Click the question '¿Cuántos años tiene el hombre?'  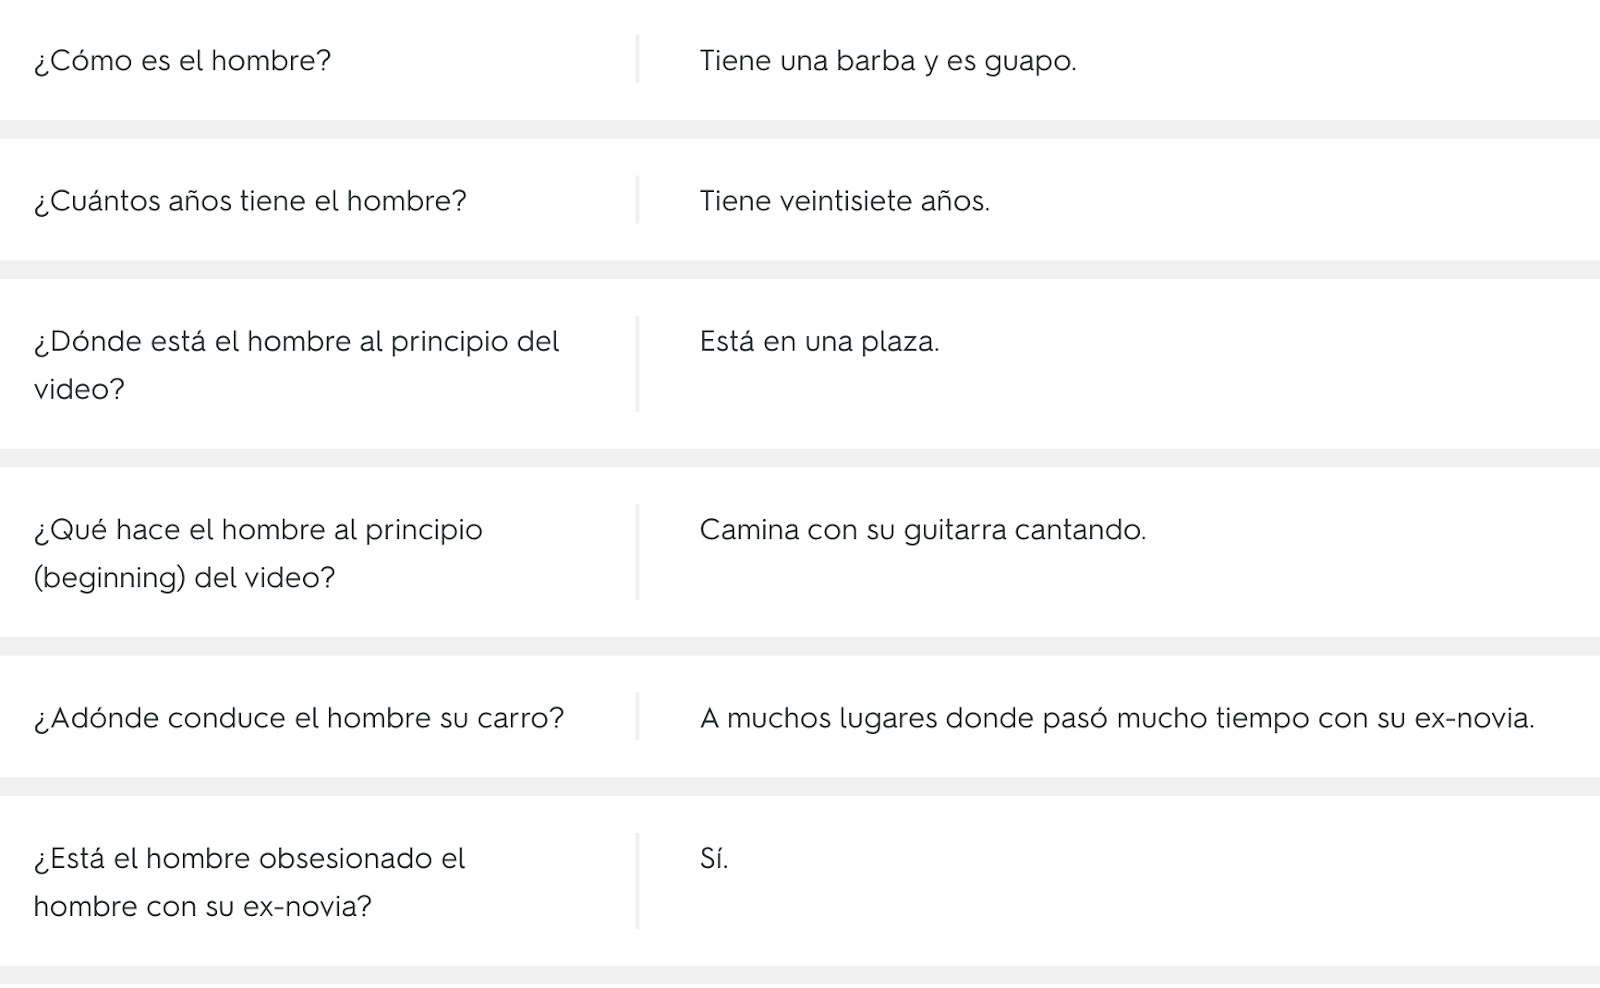pos(250,201)
